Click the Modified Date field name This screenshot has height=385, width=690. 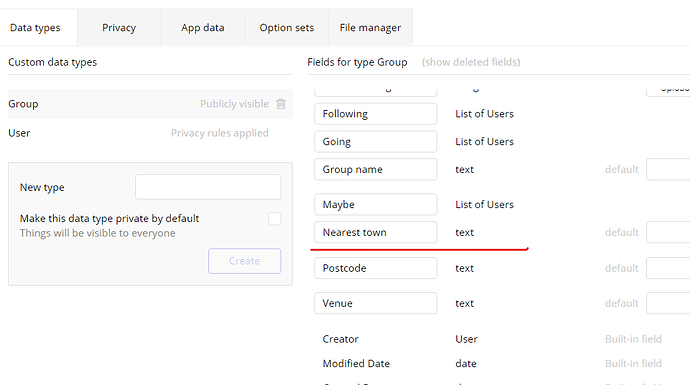coord(356,363)
